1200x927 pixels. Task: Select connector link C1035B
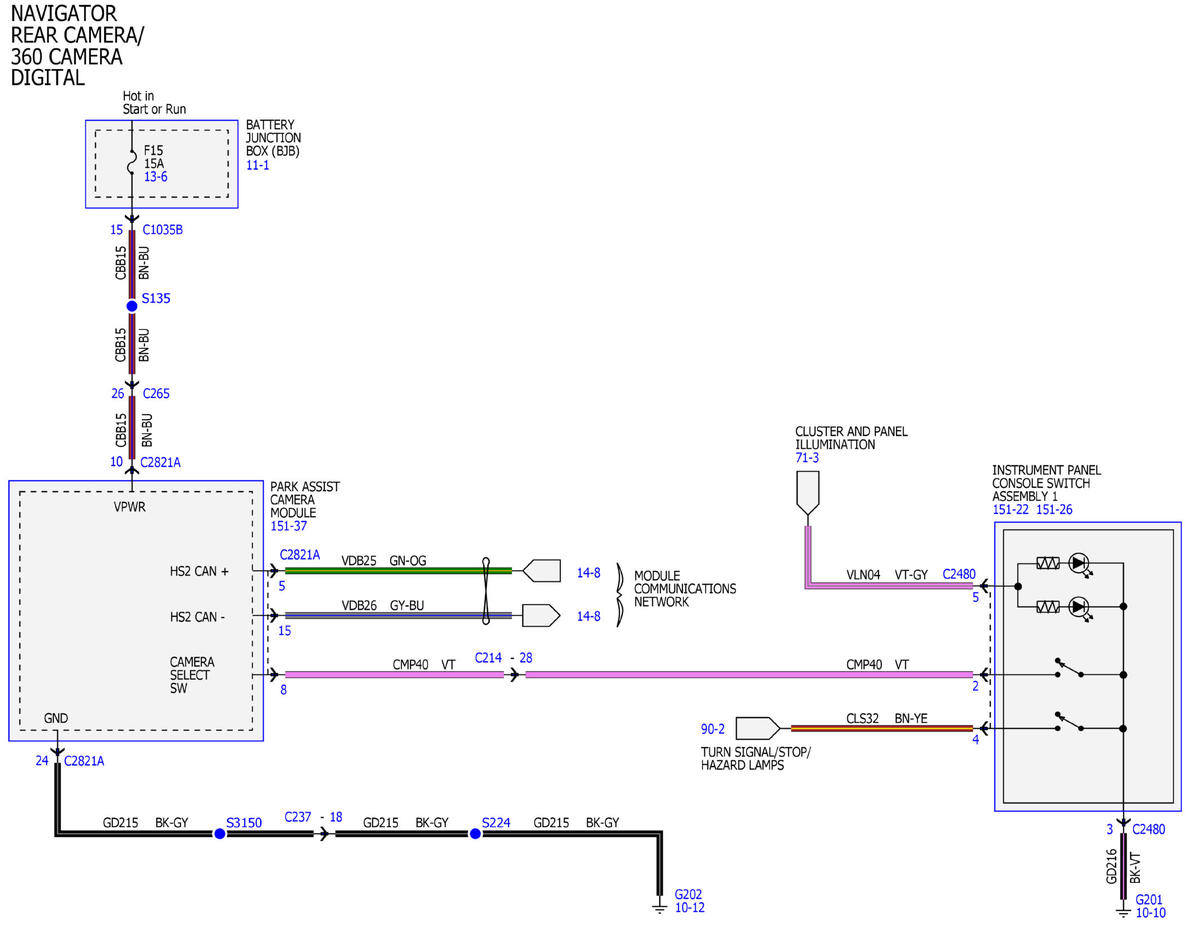pyautogui.click(x=163, y=230)
